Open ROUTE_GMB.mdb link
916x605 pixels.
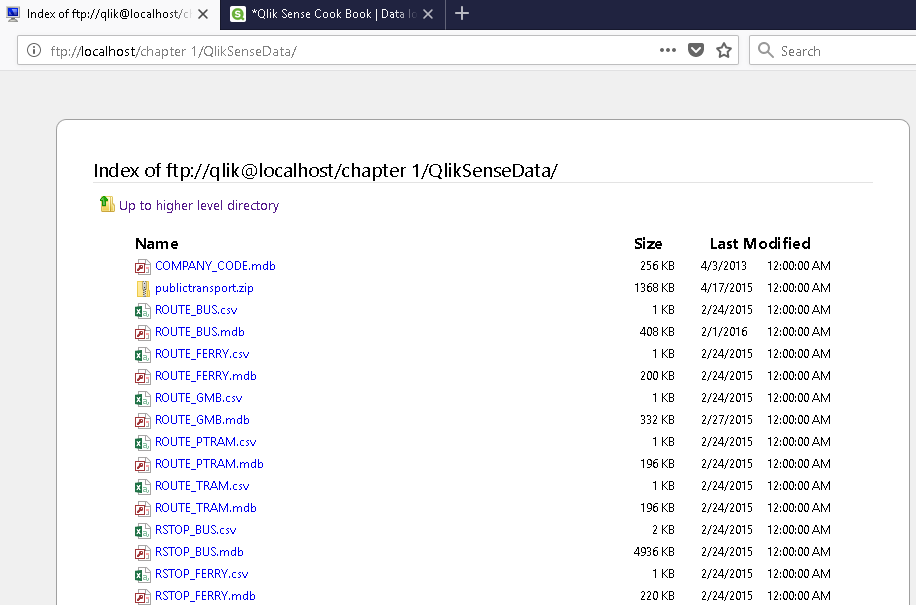(x=202, y=420)
